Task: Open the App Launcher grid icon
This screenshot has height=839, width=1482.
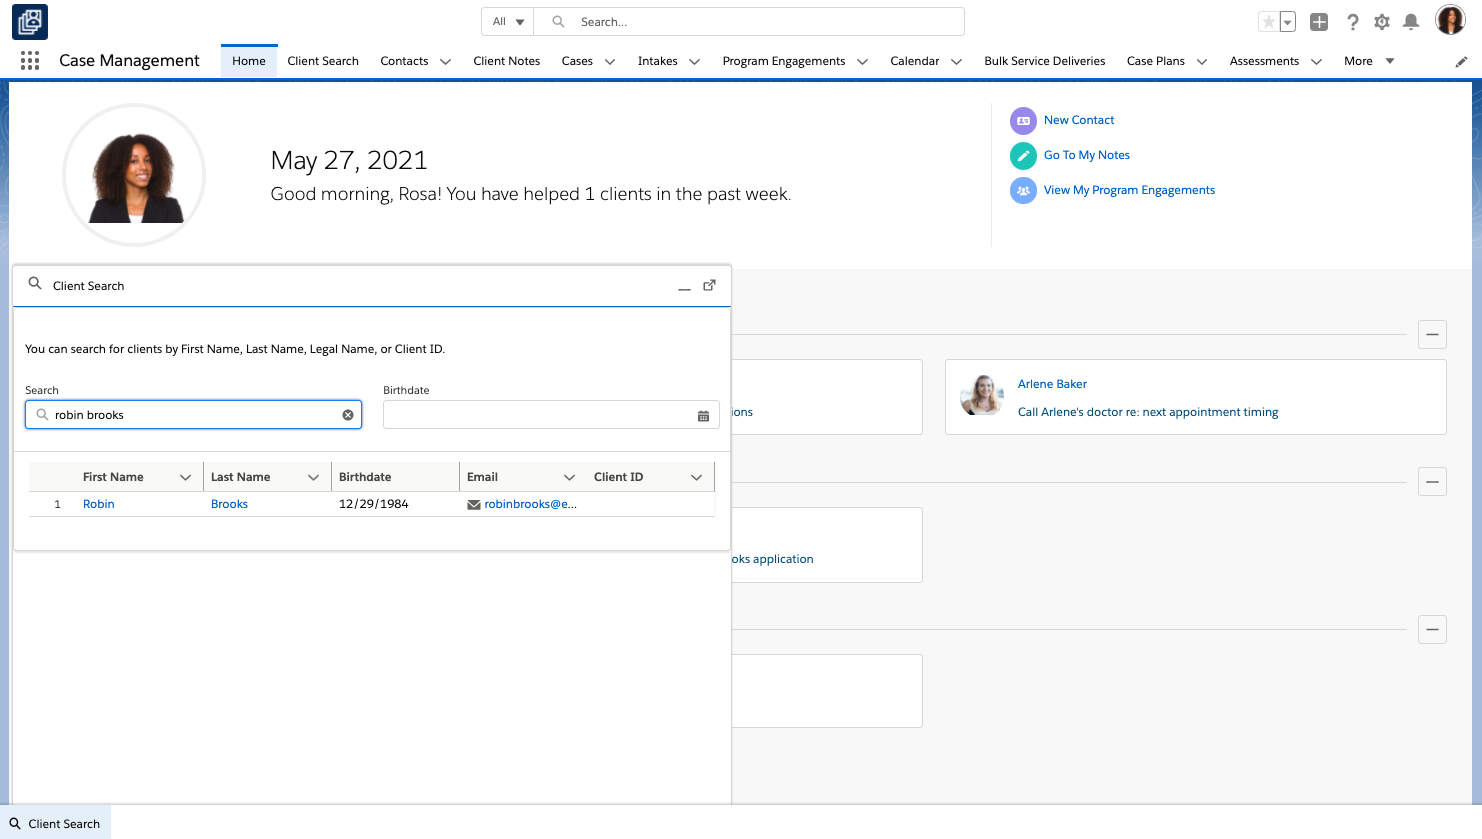Action: coord(30,61)
